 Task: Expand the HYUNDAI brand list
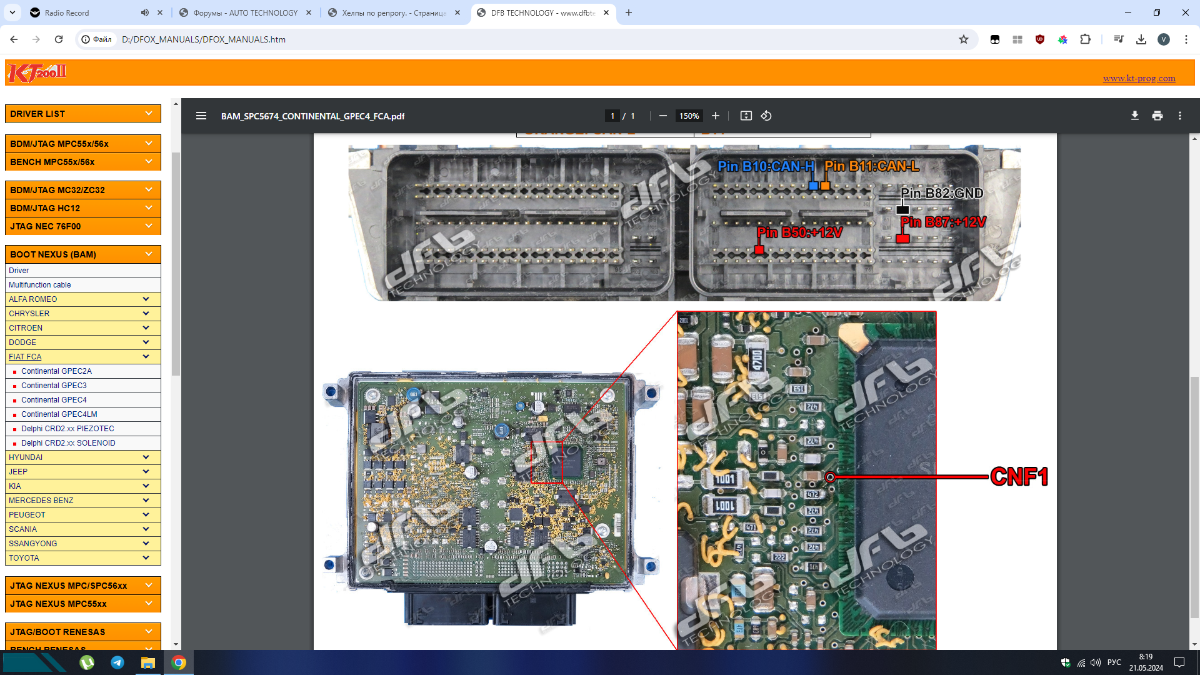(x=83, y=457)
